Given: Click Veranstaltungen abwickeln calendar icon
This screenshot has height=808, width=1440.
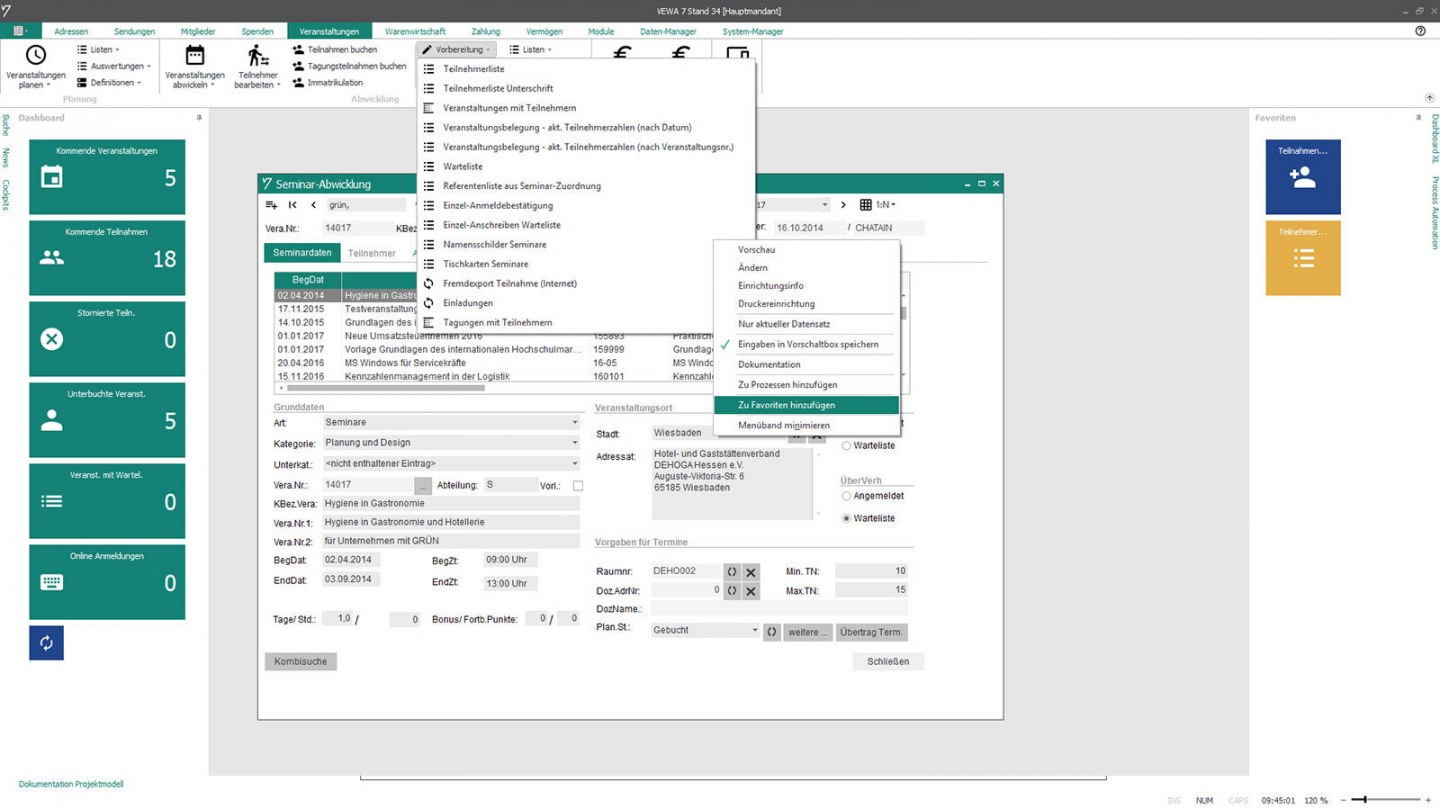Looking at the screenshot, I should coord(195,56).
